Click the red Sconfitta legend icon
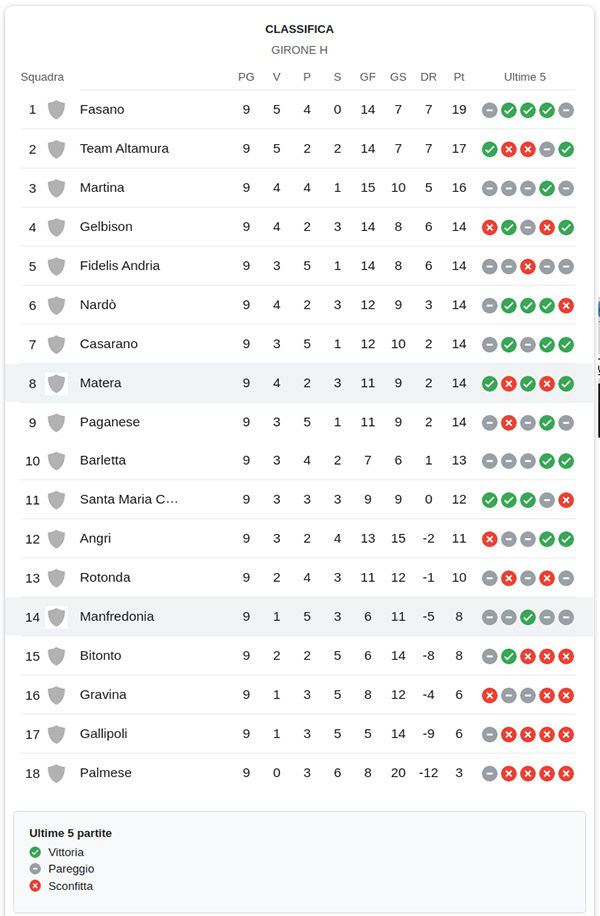This screenshot has width=600, height=916. click(x=35, y=886)
